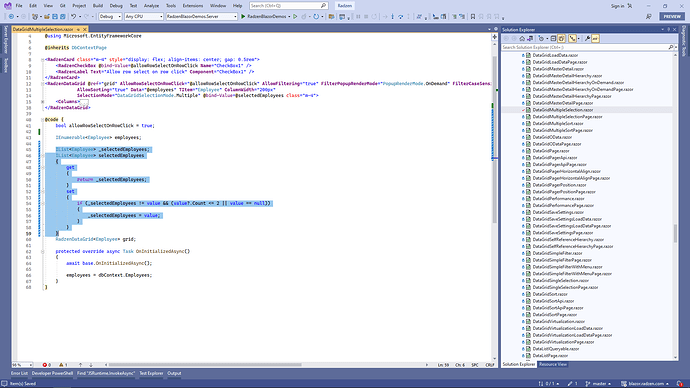Select DataGridSort.razor in Solution Explorer
The image size is (690, 388).
550,294
